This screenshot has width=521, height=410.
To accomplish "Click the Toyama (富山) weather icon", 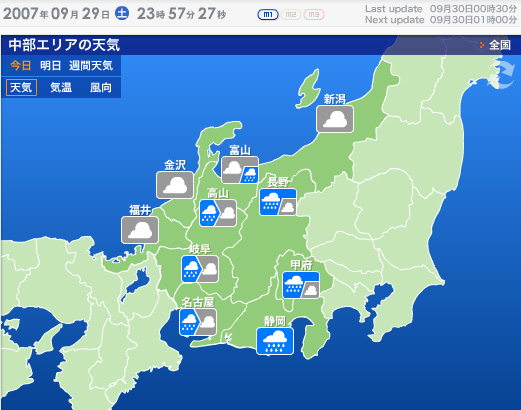I will (x=240, y=170).
